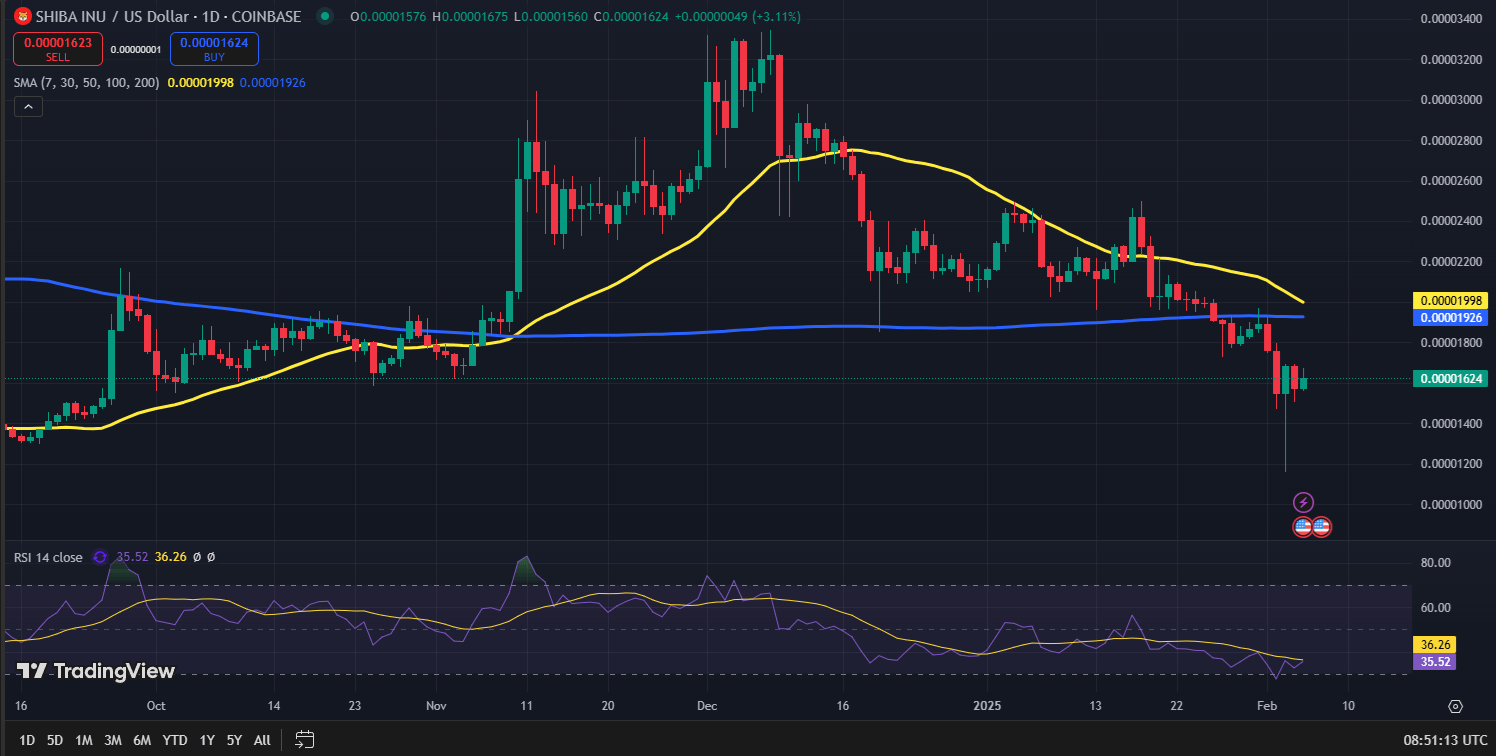Click the 0.00003400 price axis tick
Image resolution: width=1496 pixels, height=756 pixels.
click(1450, 19)
